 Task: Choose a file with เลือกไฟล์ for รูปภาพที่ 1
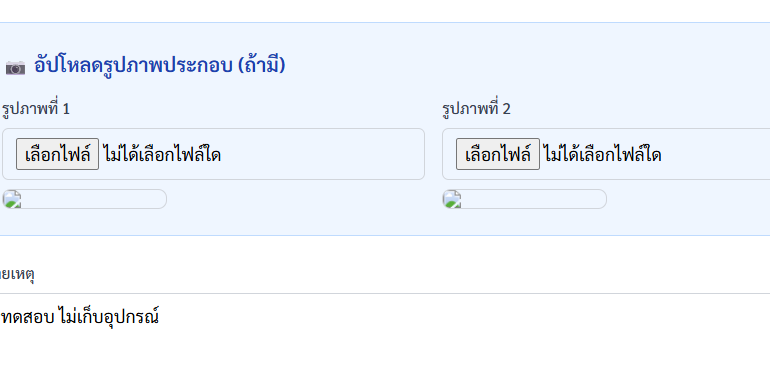click(x=57, y=154)
